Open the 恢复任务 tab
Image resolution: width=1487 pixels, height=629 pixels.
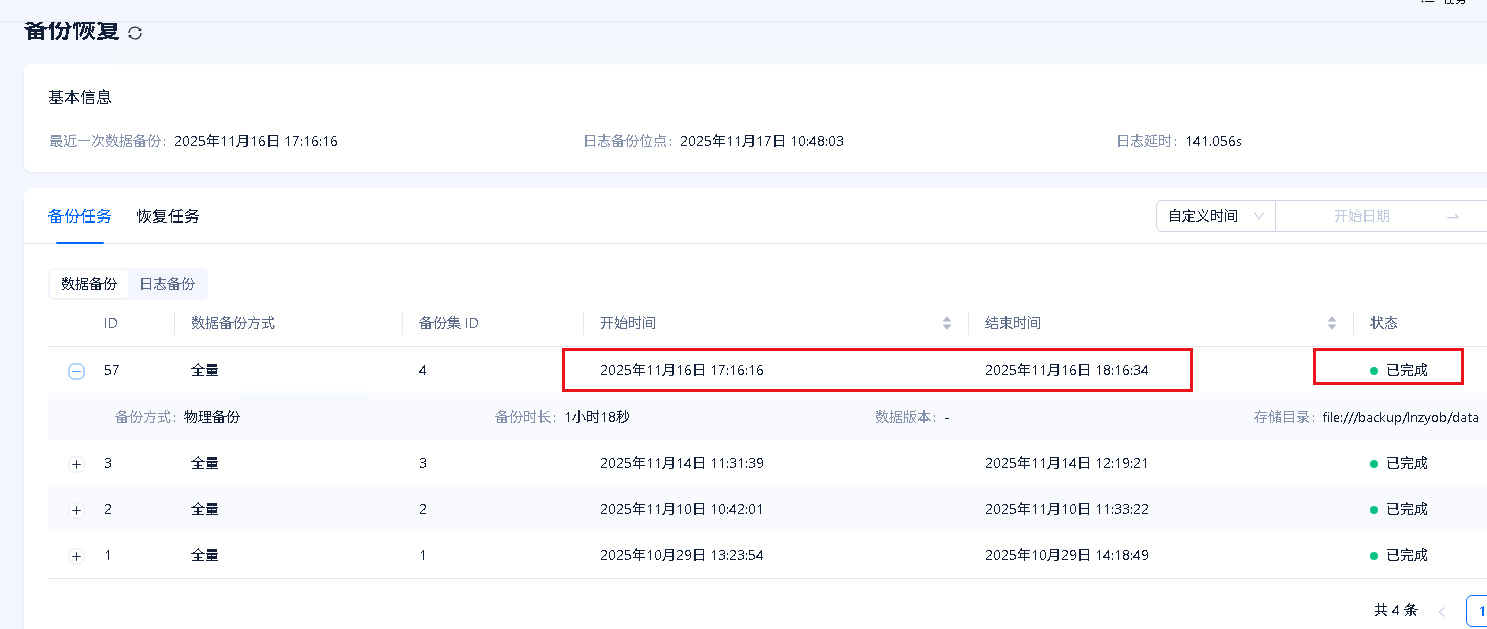click(x=168, y=216)
